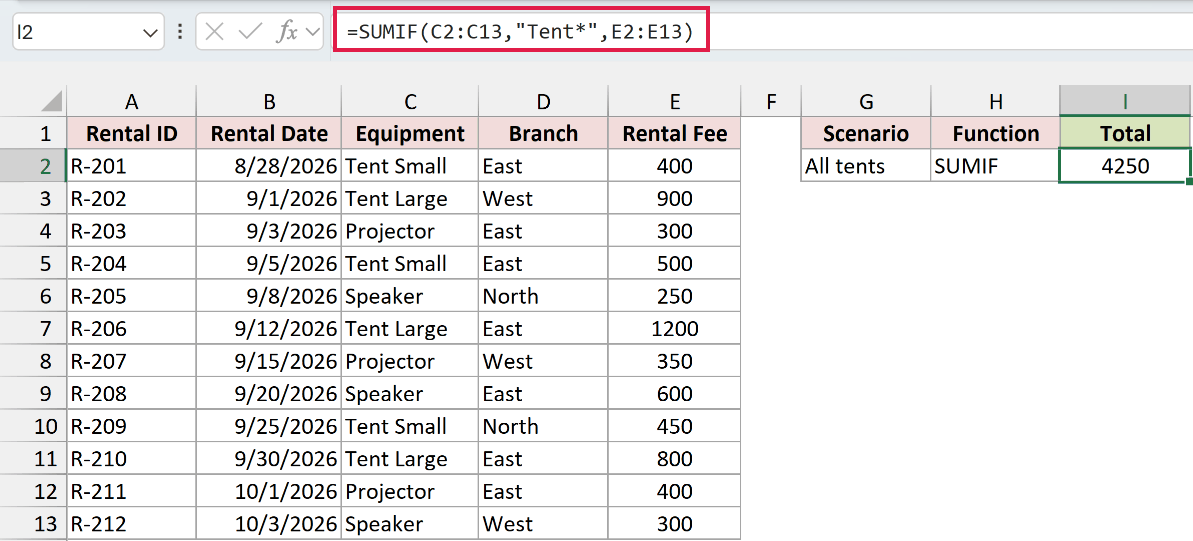Select column E header
Image resolution: width=1193 pixels, height=541 pixels.
674,101
